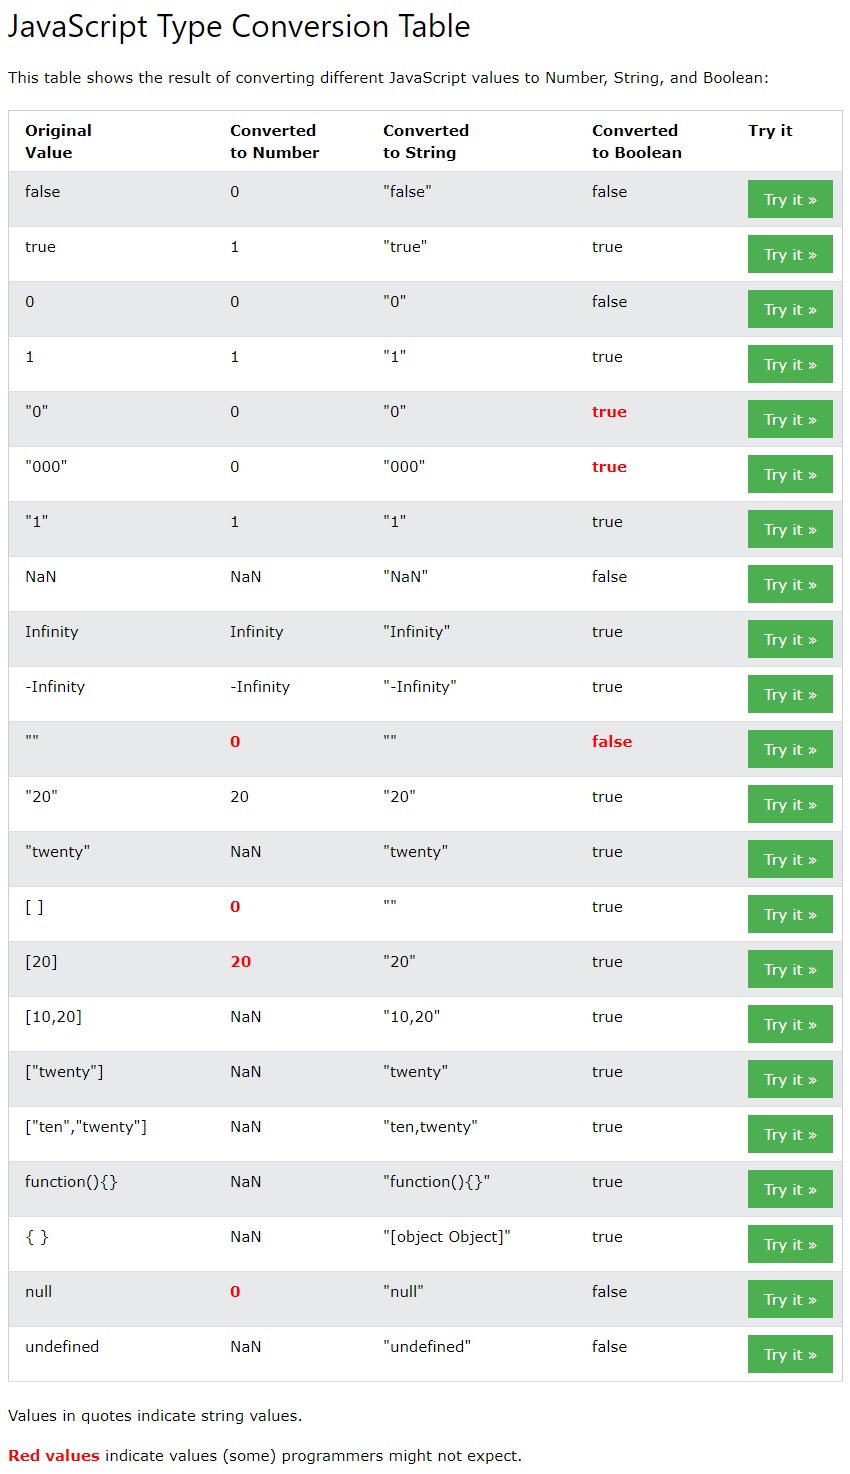The height and width of the screenshot is (1474, 850).
Task: Select the "[object Object]" string cell
Action: 446,1237
